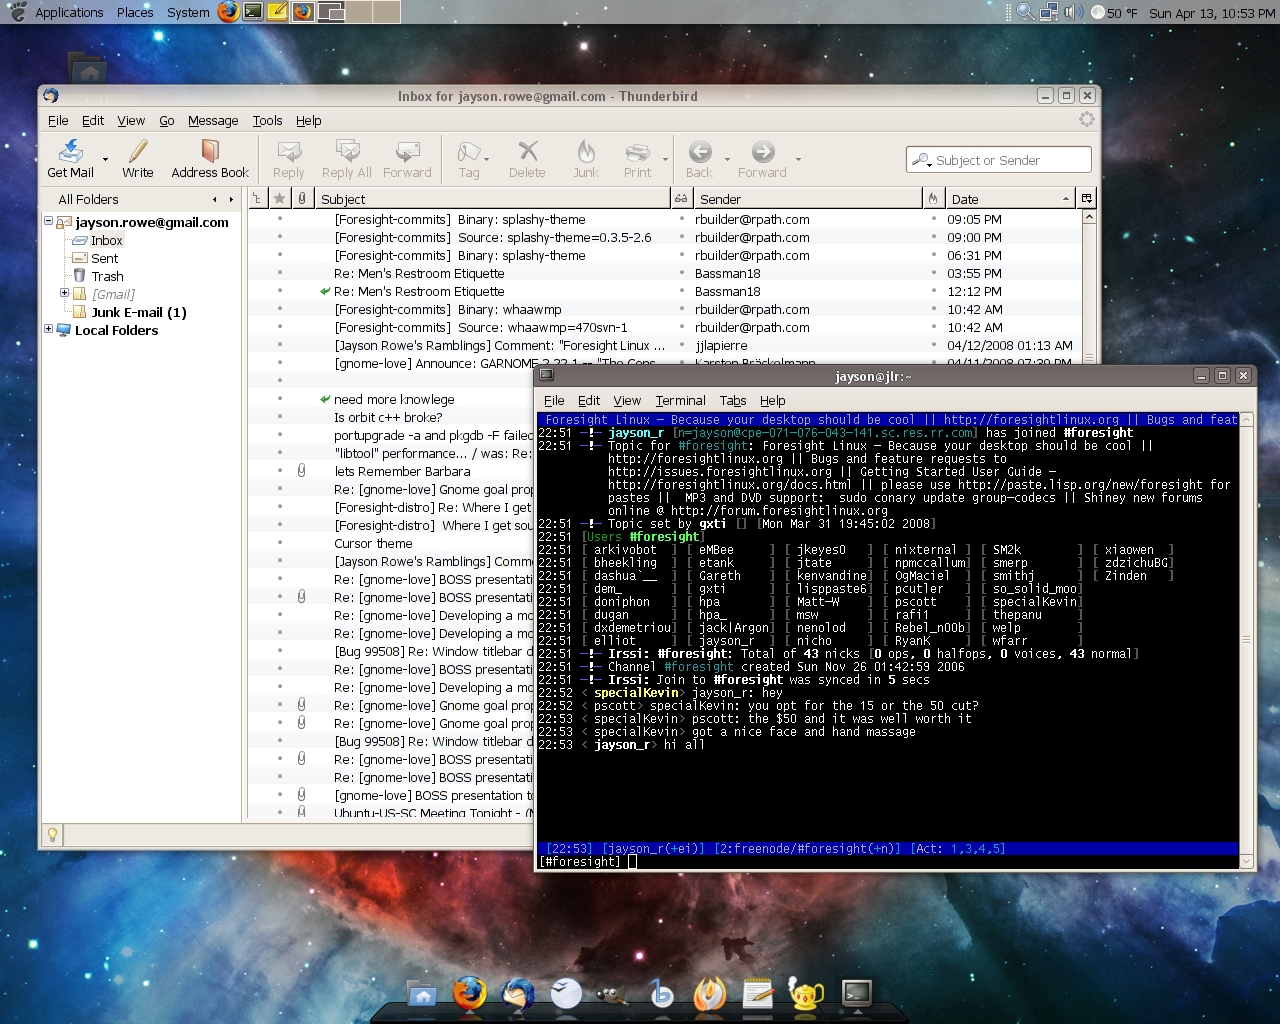Open the Get Mail dropdown arrow
This screenshot has width=1280, height=1024.
click(105, 159)
